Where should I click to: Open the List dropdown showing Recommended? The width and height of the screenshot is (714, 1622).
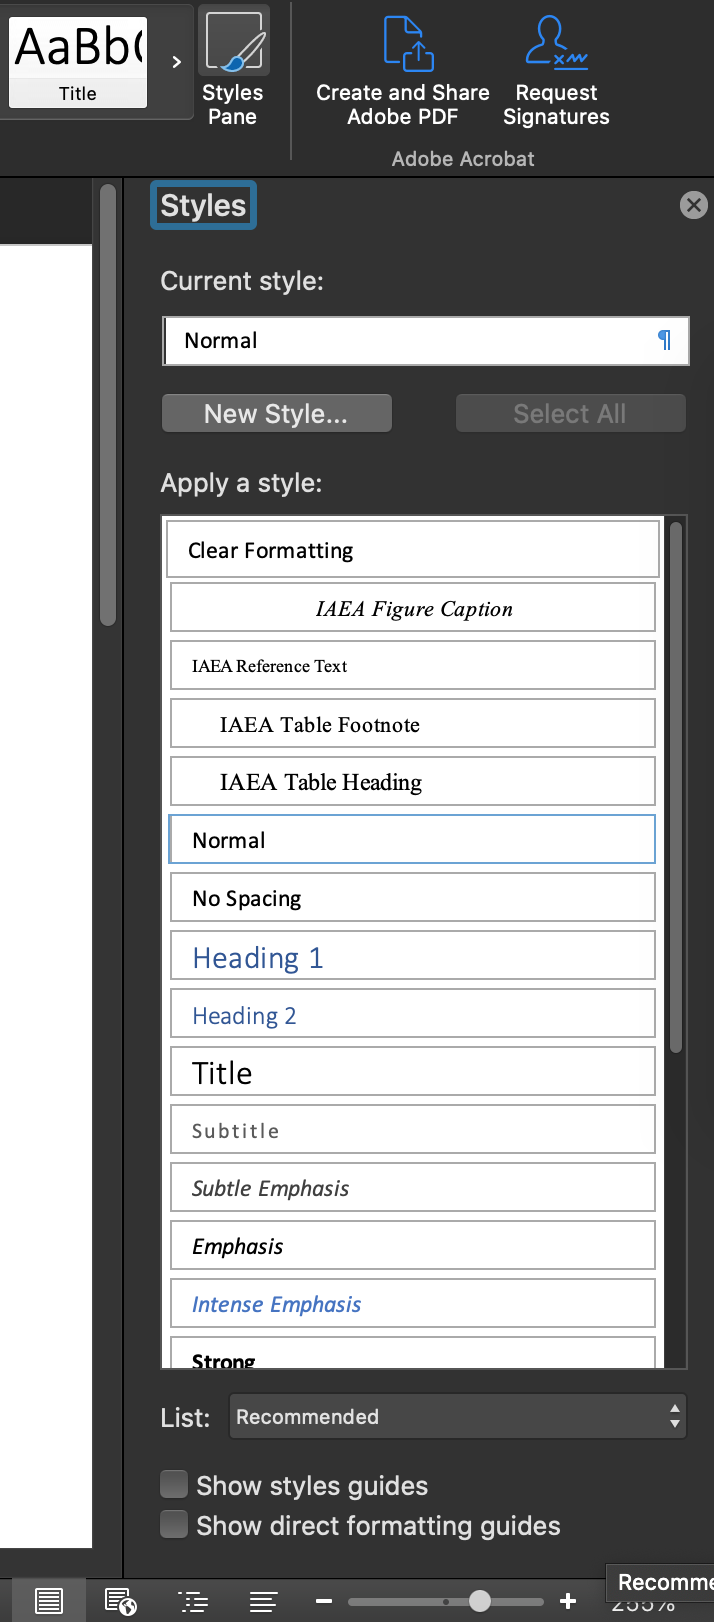tap(457, 1417)
